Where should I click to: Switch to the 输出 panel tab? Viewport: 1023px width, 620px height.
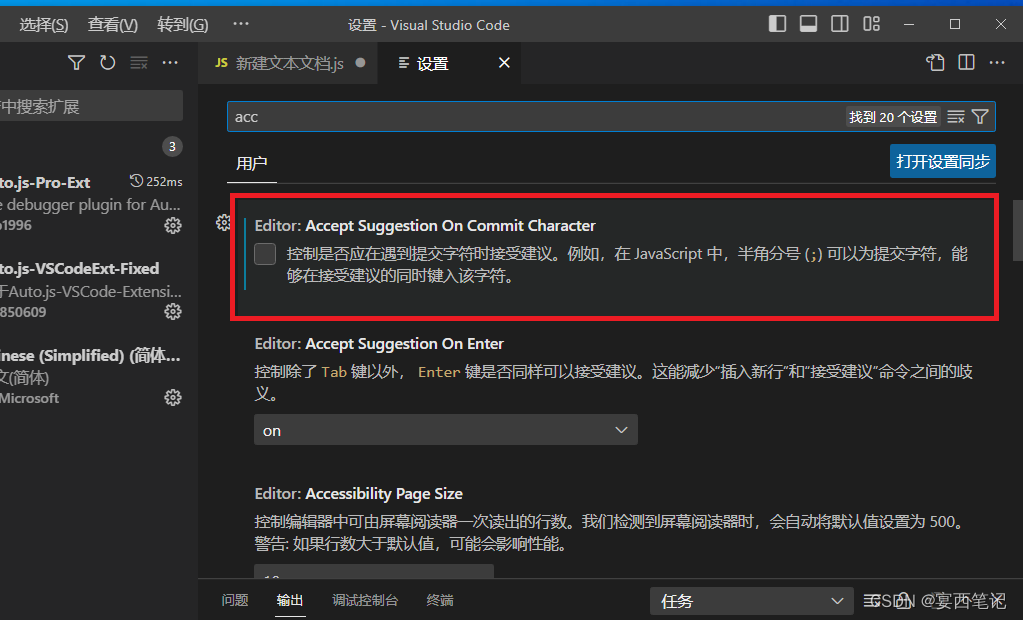point(290,600)
